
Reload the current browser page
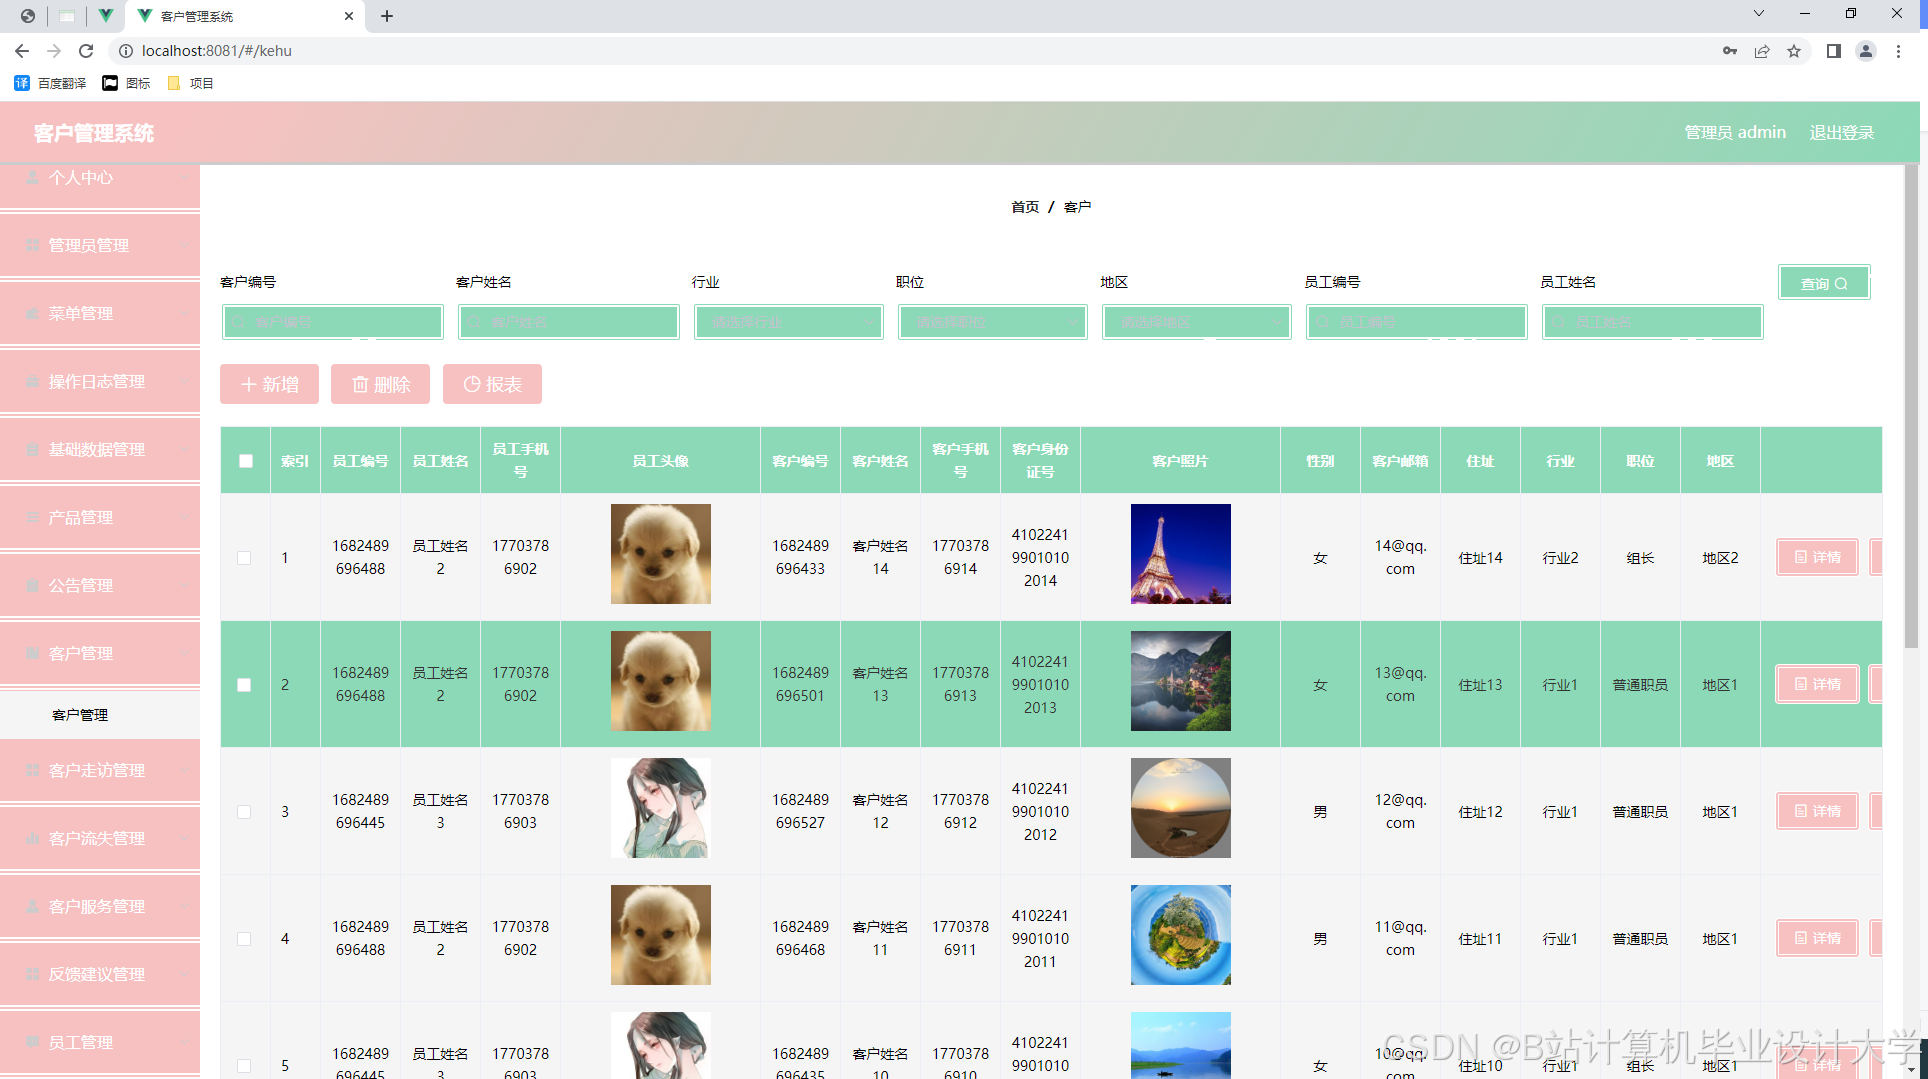tap(86, 51)
